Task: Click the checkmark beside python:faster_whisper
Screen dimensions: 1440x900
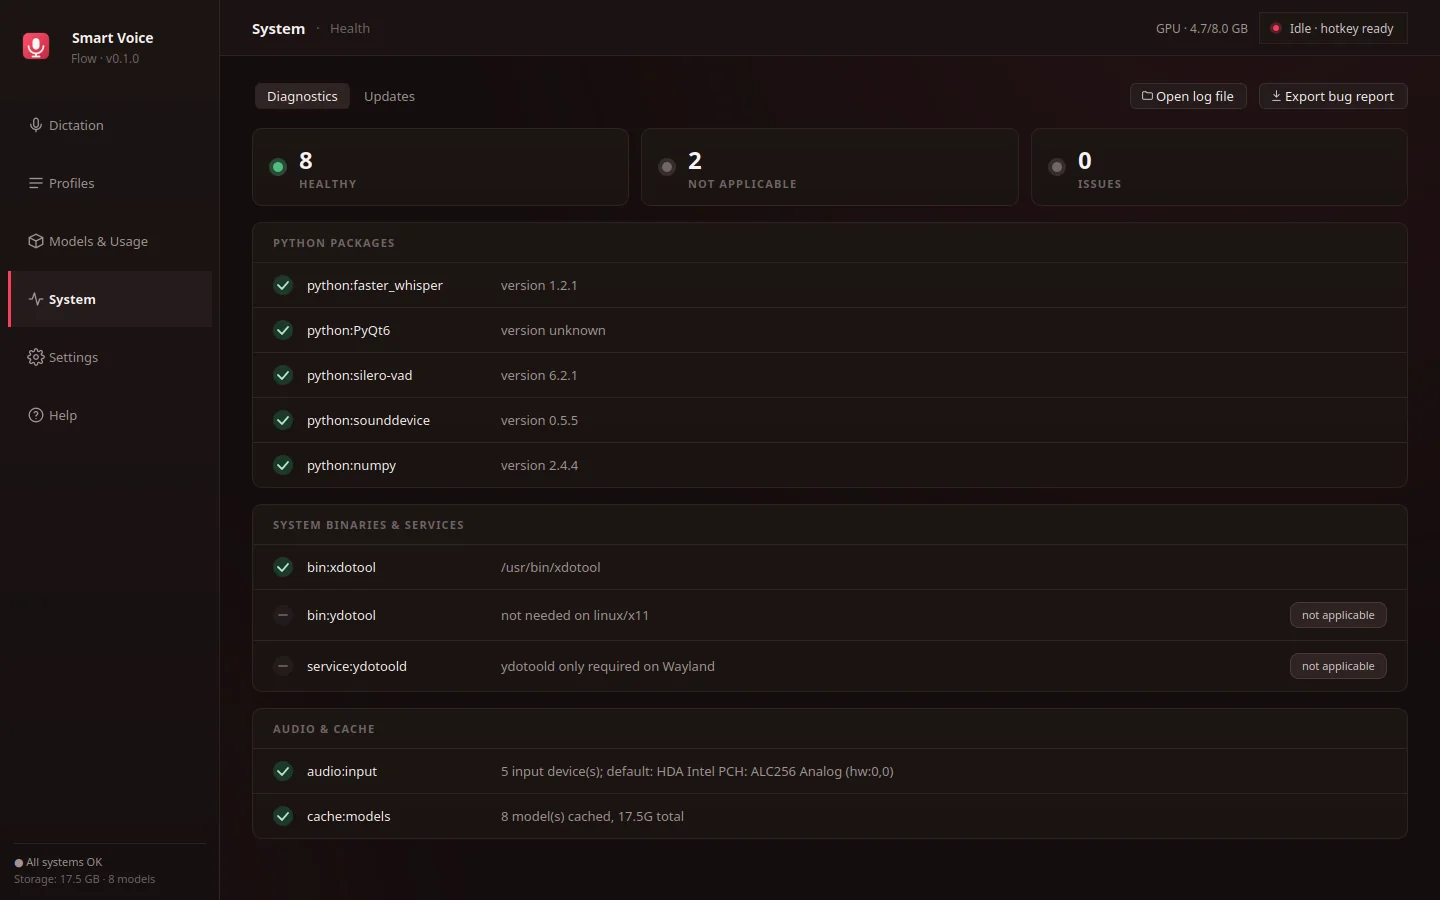Action: (283, 285)
